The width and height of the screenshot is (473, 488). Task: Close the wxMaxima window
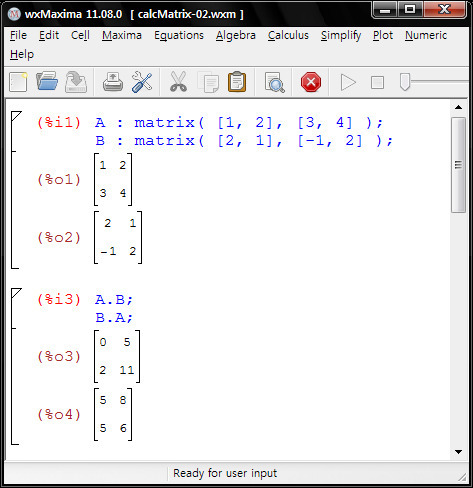[x=445, y=10]
